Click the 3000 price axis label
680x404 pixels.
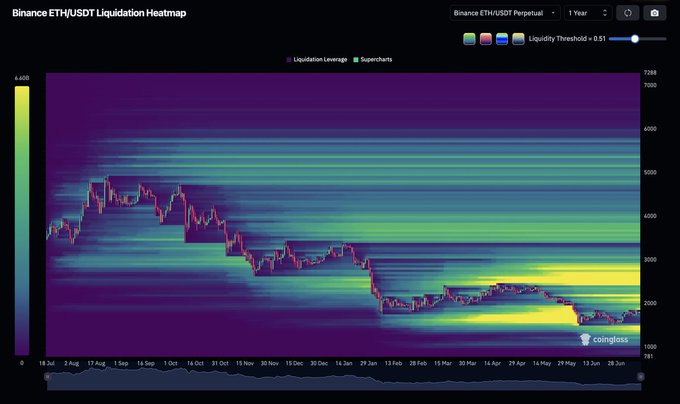coord(650,260)
